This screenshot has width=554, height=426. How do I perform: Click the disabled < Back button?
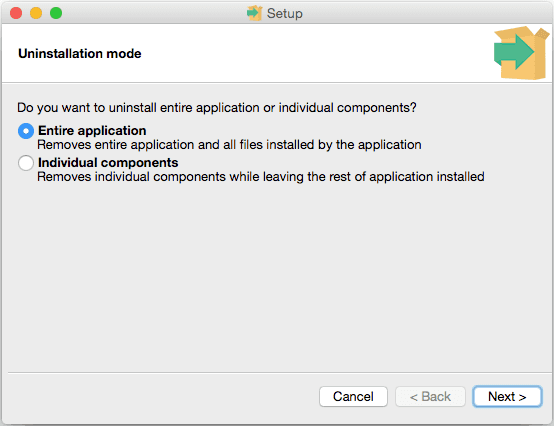pos(430,396)
